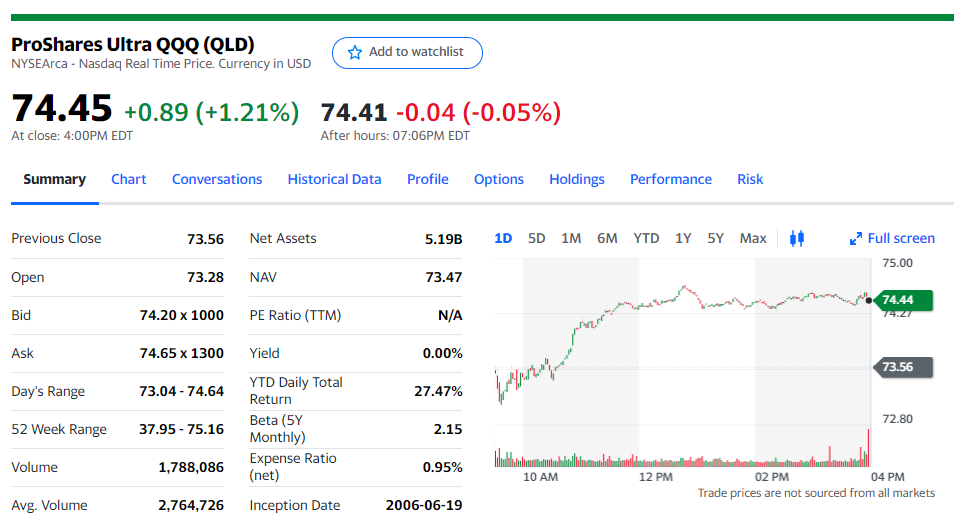Switch to the Chart tab
The image size is (954, 525).
[x=128, y=179]
